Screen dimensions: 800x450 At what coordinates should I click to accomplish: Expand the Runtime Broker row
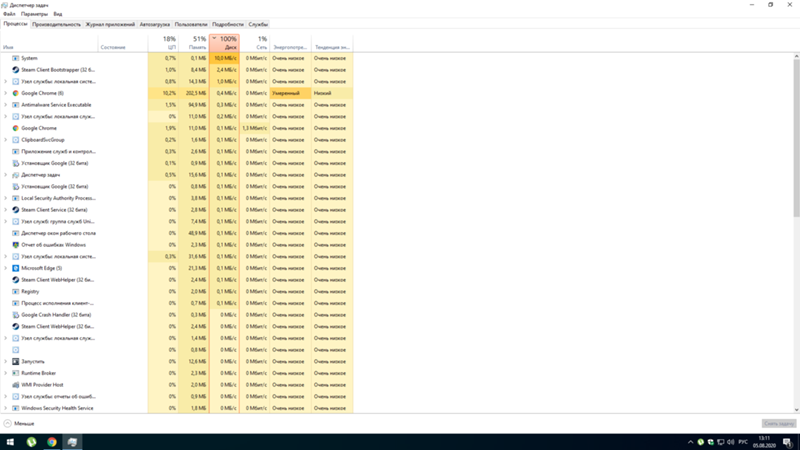click(6, 373)
